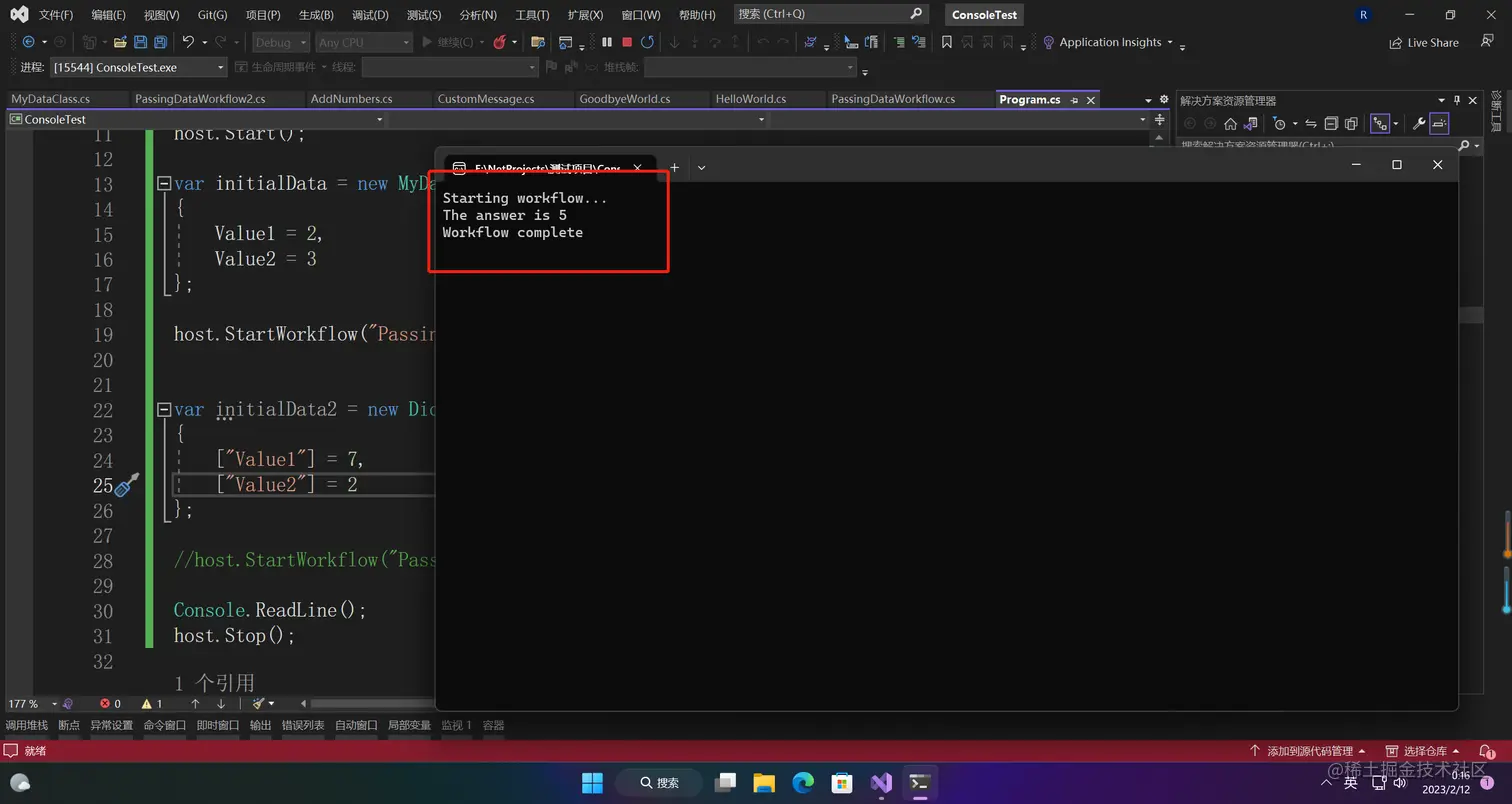Collapse All in Solution Explorer toolbar
Image resolution: width=1512 pixels, height=804 pixels.
[x=1331, y=124]
